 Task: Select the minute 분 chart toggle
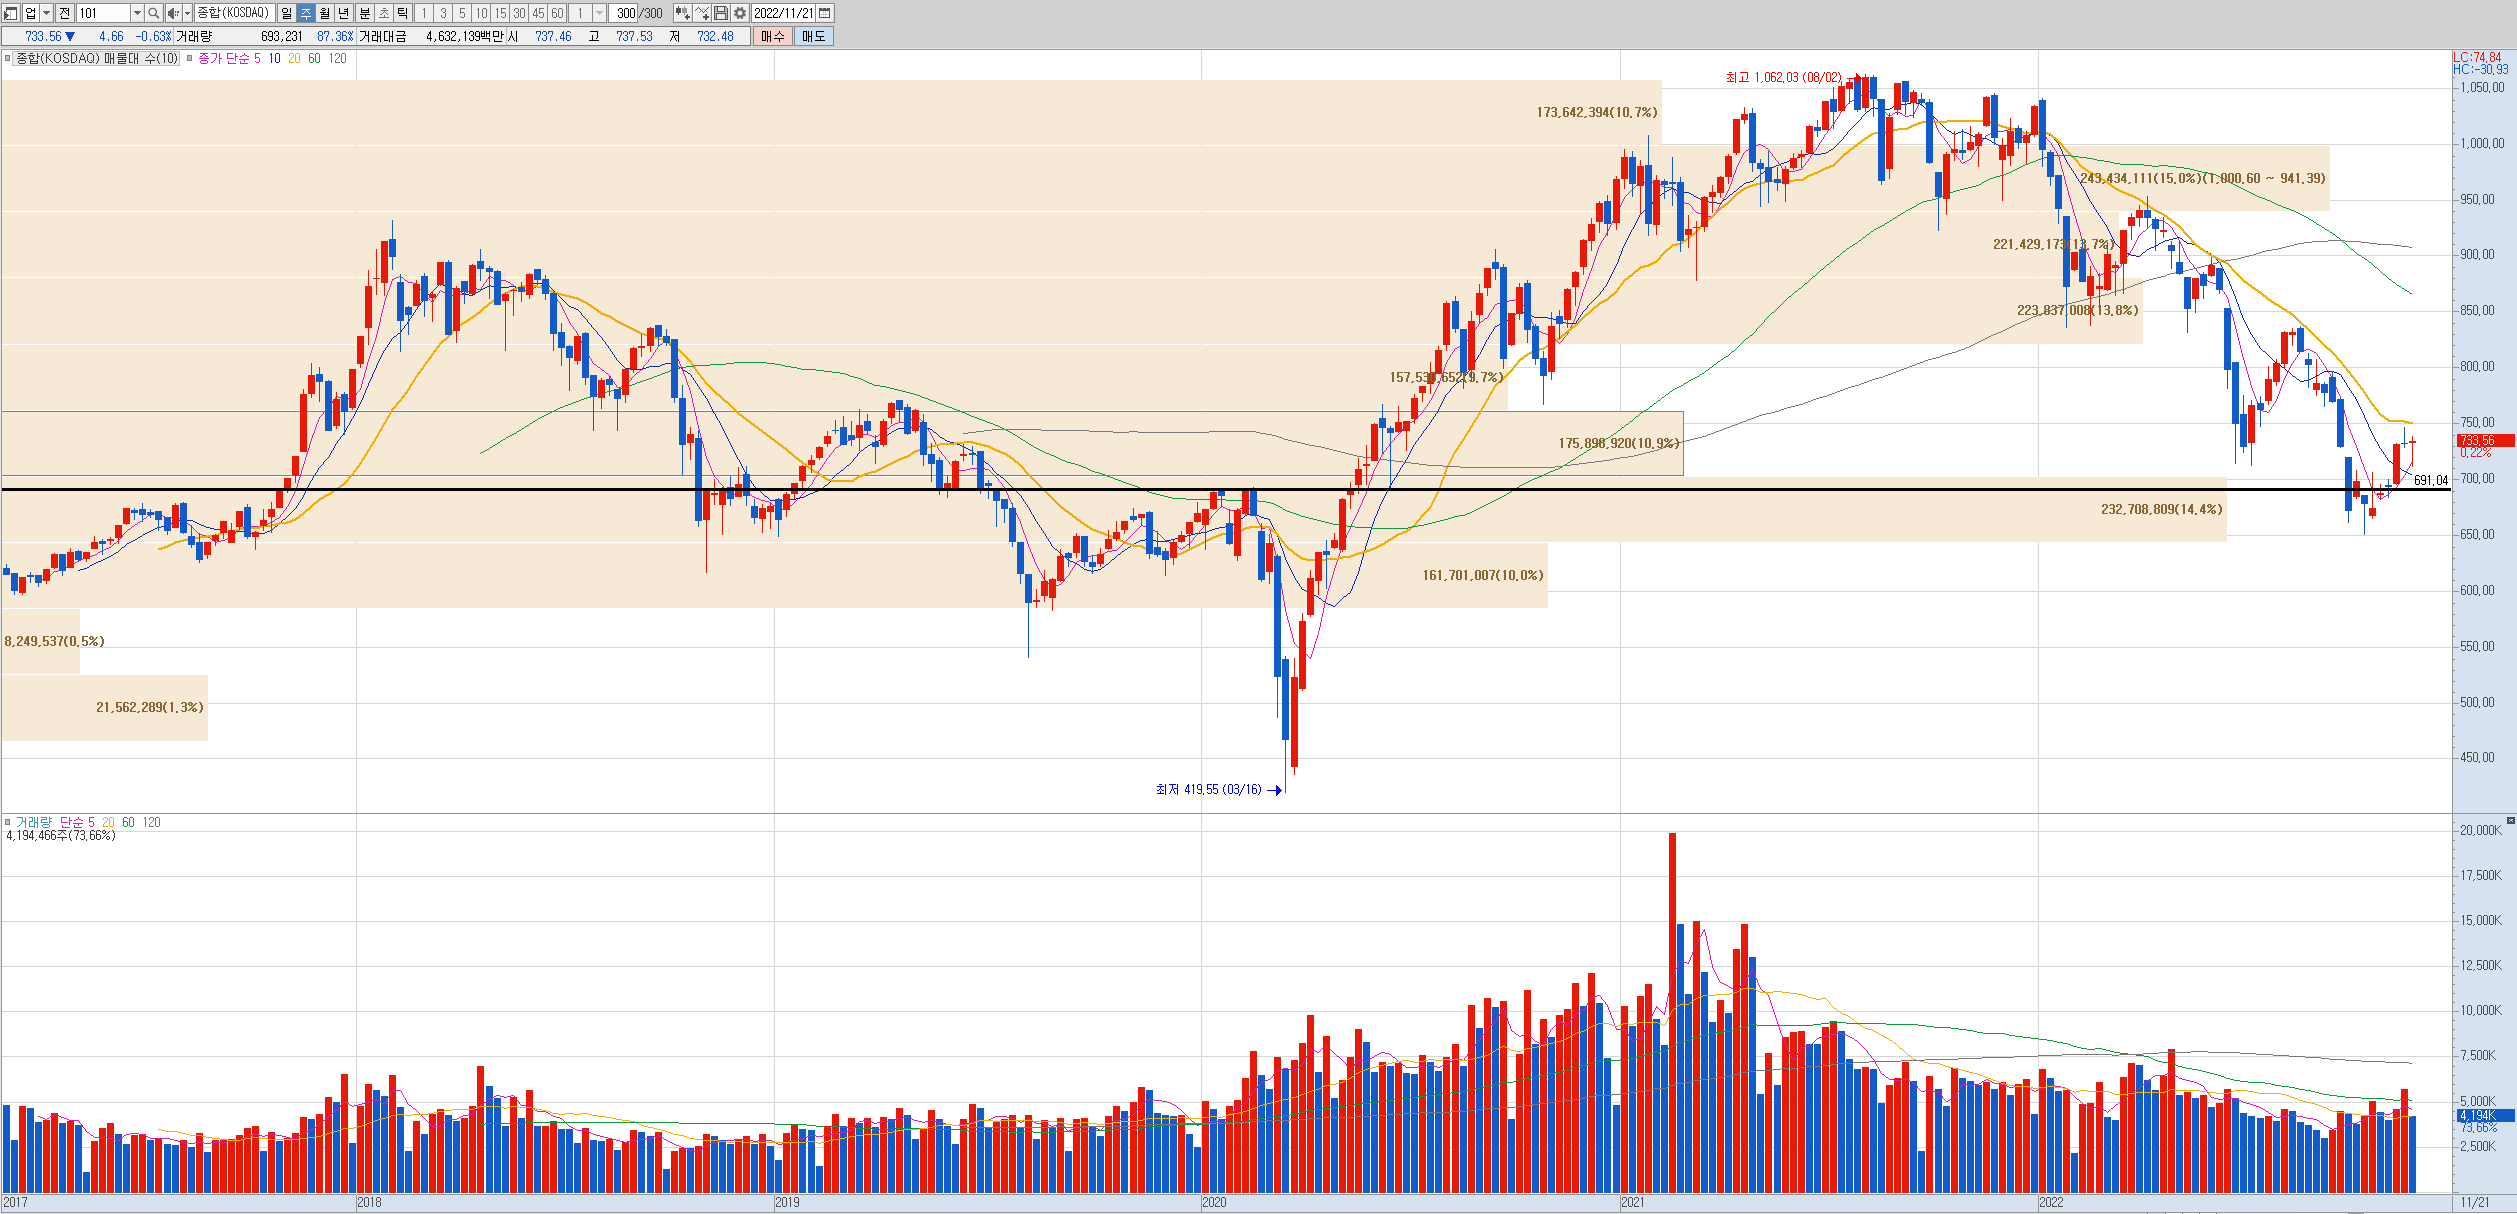[365, 13]
